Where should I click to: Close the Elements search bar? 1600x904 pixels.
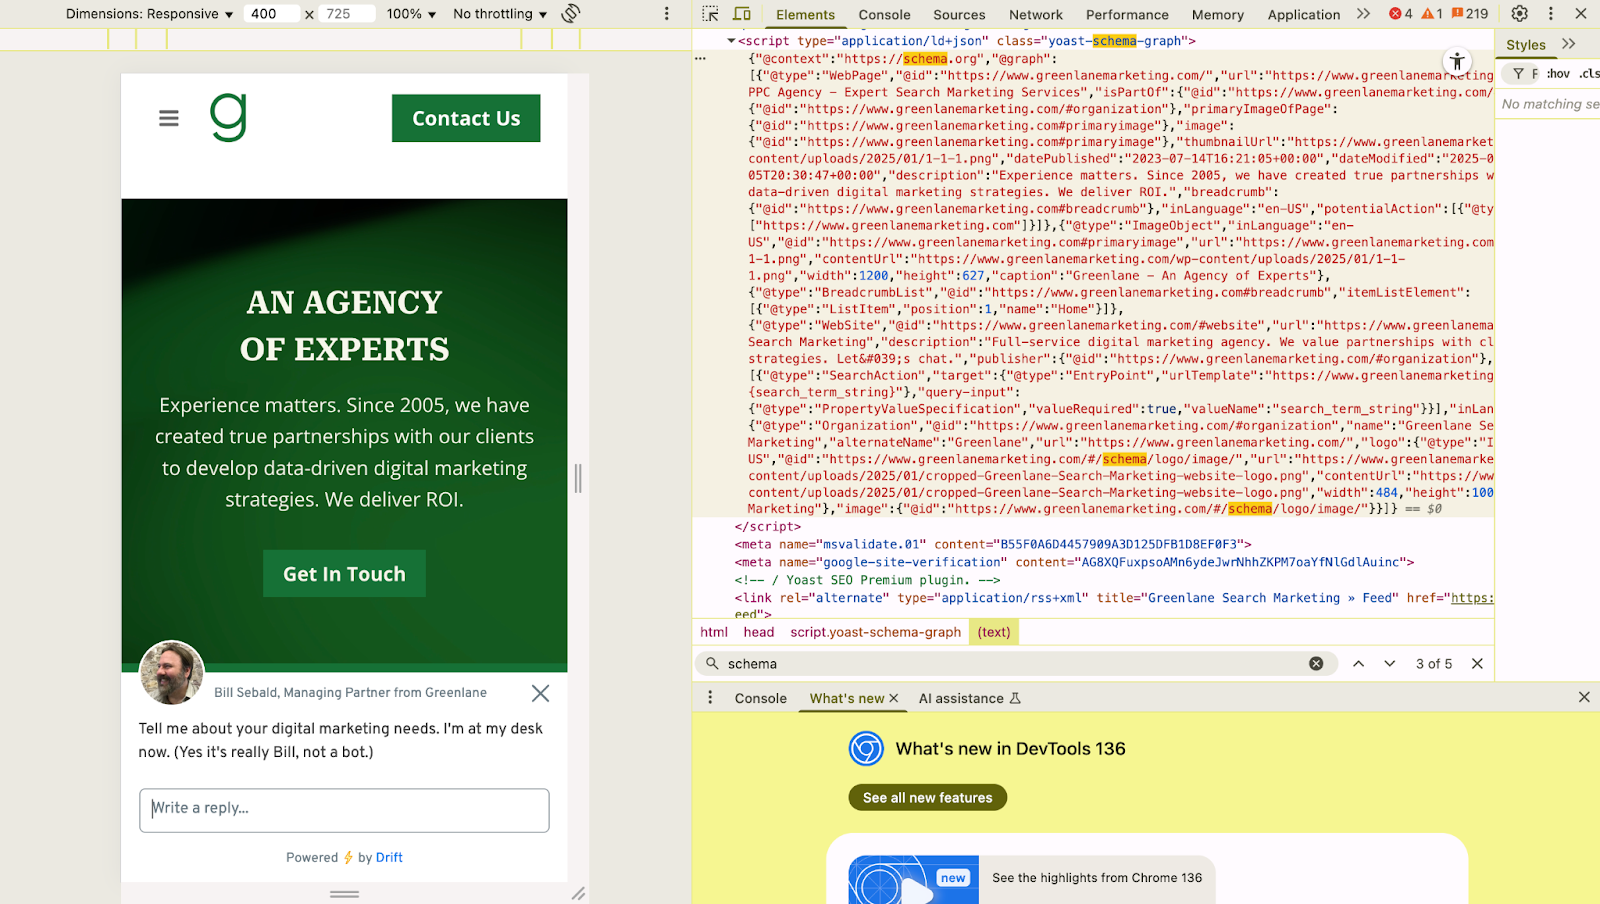tap(1477, 664)
